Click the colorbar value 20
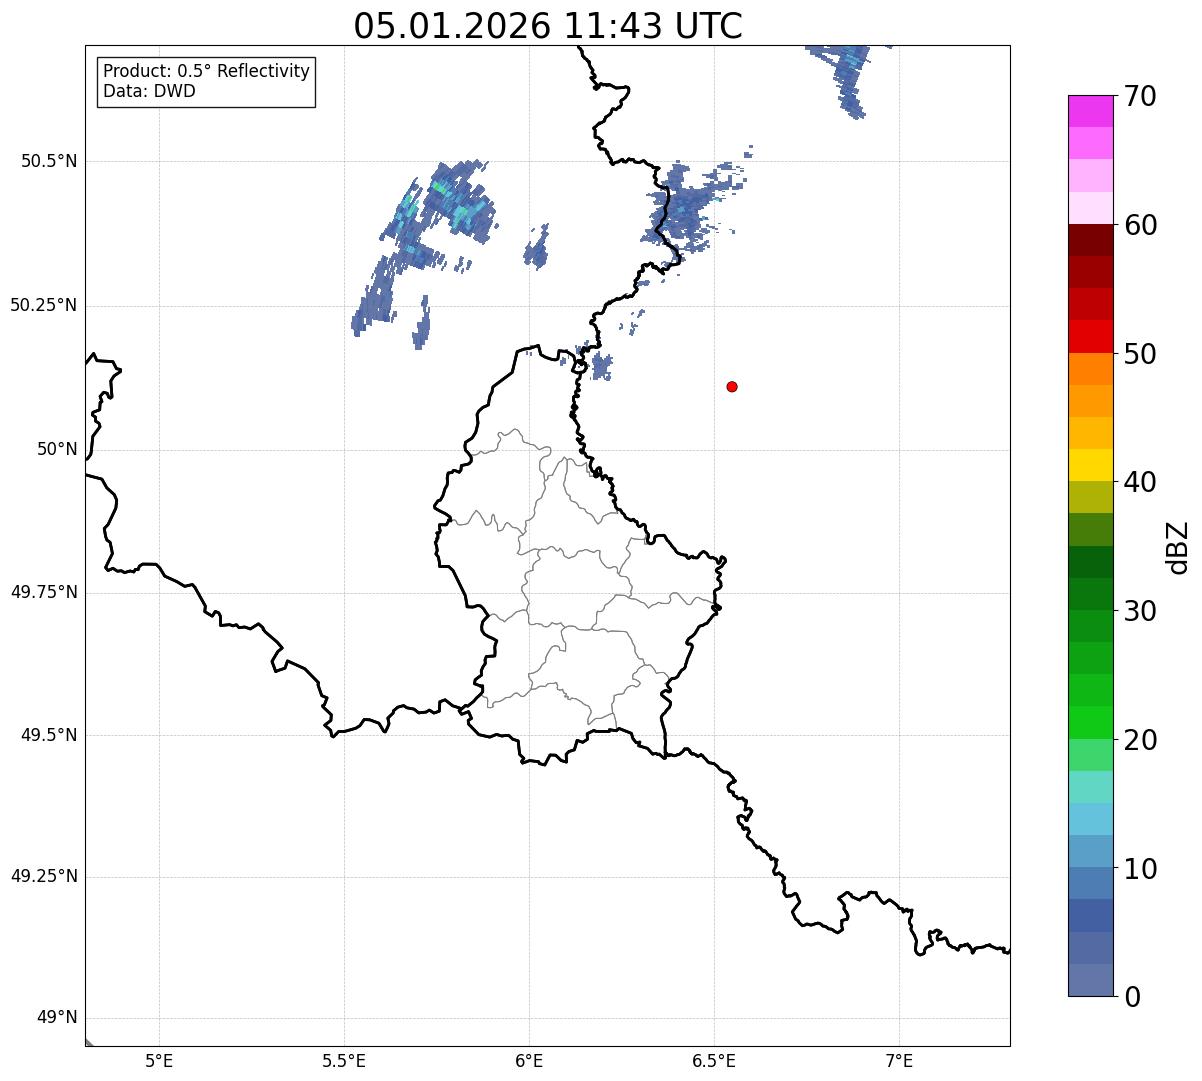The width and height of the screenshot is (1202, 1081). point(1140,740)
